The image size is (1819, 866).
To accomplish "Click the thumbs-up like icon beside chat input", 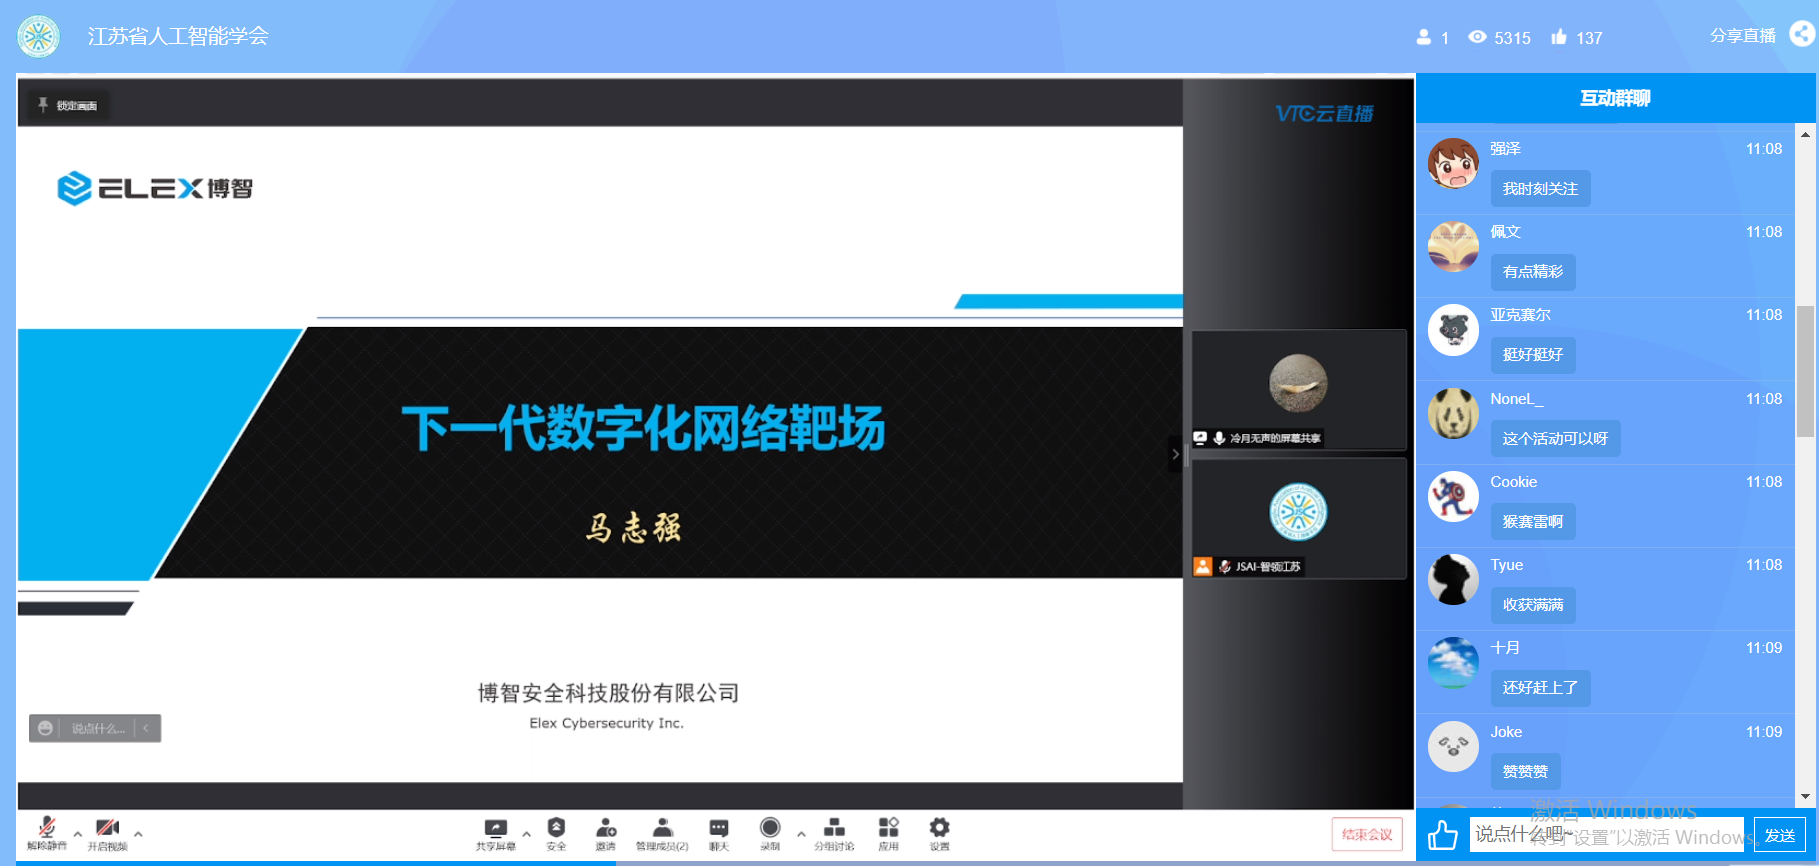I will pos(1442,834).
